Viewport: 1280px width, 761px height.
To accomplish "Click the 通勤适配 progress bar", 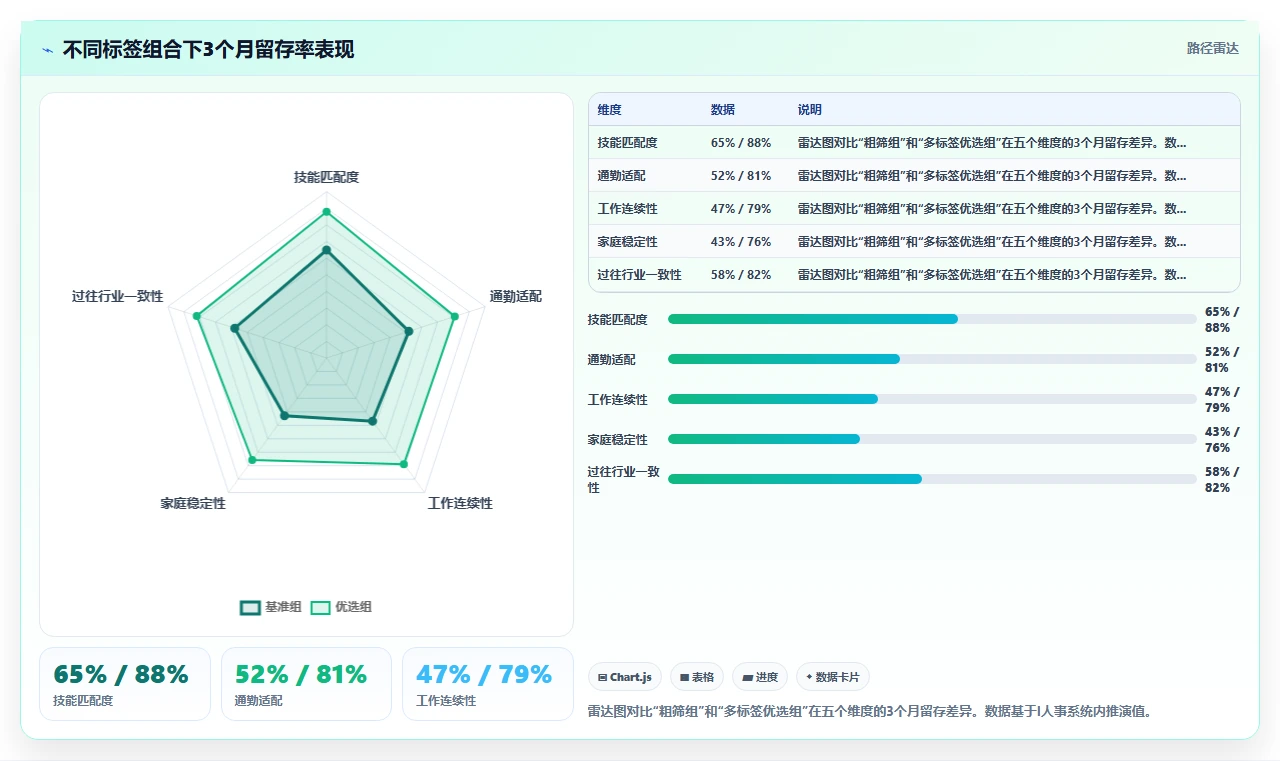I will click(932, 359).
